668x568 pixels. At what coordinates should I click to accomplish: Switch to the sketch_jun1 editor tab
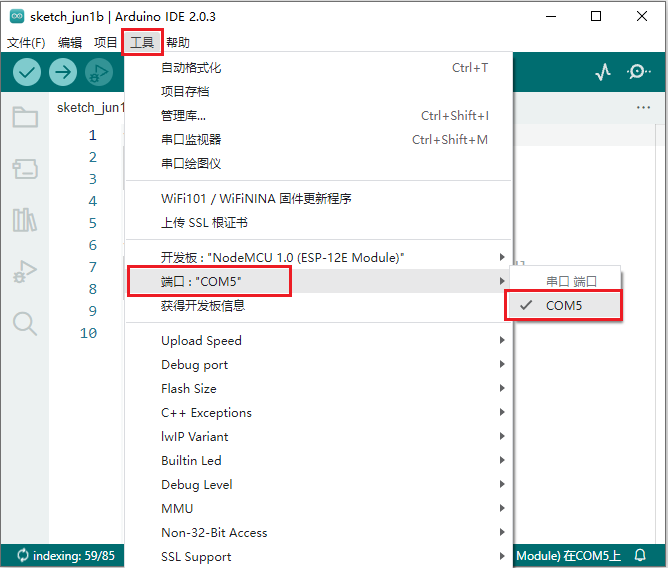pos(90,108)
